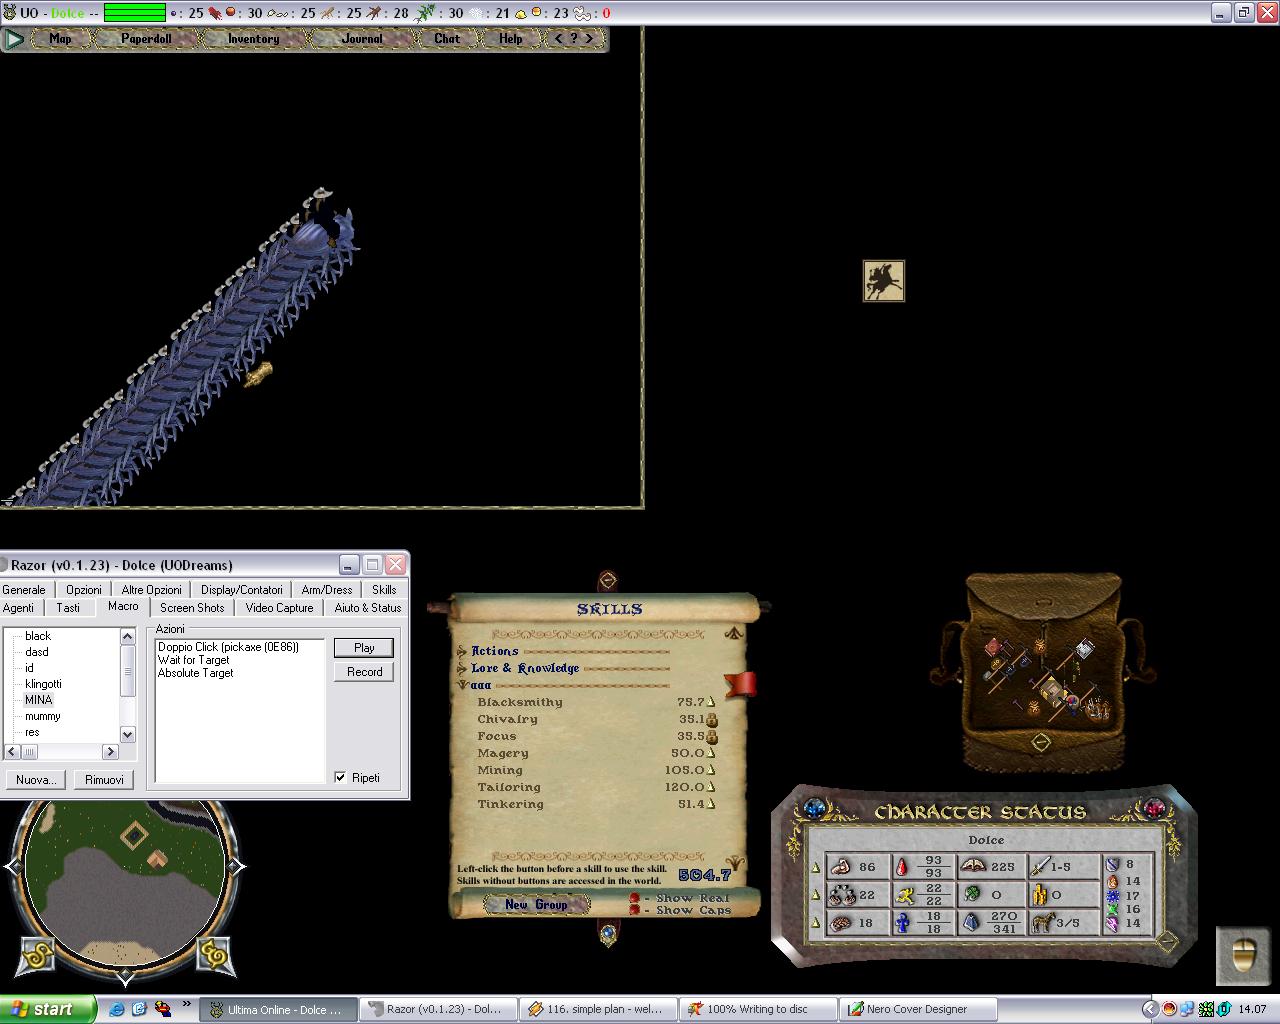Image resolution: width=1280 pixels, height=1024 pixels.
Task: Click the physical resistance shield icon
Action: click(1112, 864)
